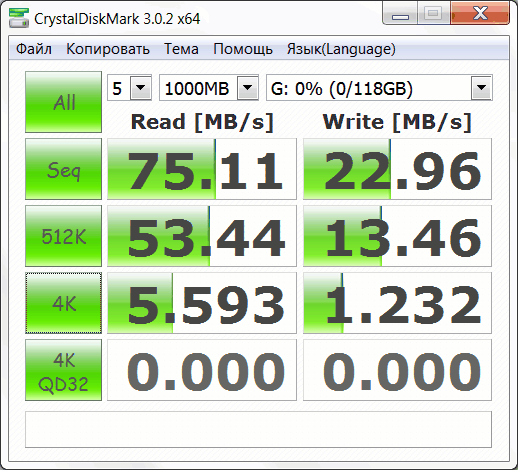
Task: Open the Файл menu
Action: 34,49
